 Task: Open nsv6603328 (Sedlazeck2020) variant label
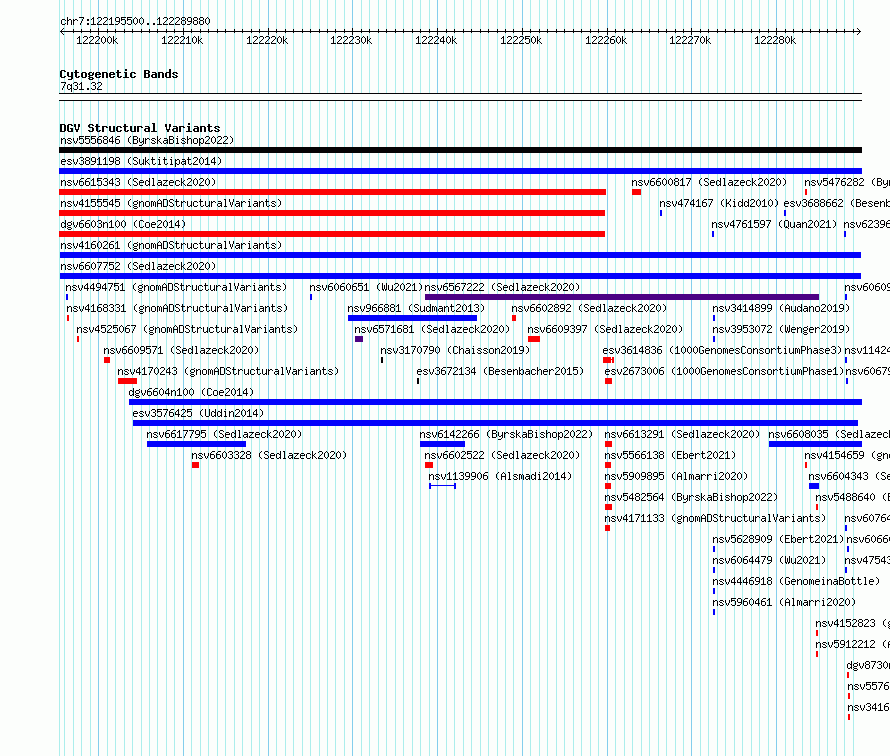pyautogui.click(x=269, y=455)
